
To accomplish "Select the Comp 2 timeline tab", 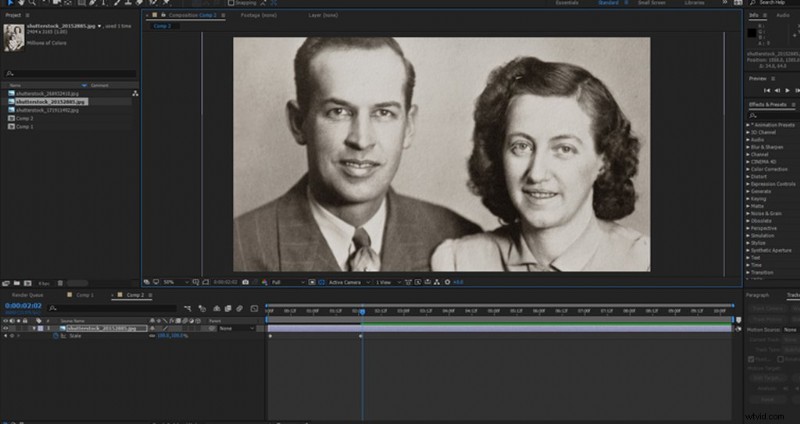I will [135, 295].
